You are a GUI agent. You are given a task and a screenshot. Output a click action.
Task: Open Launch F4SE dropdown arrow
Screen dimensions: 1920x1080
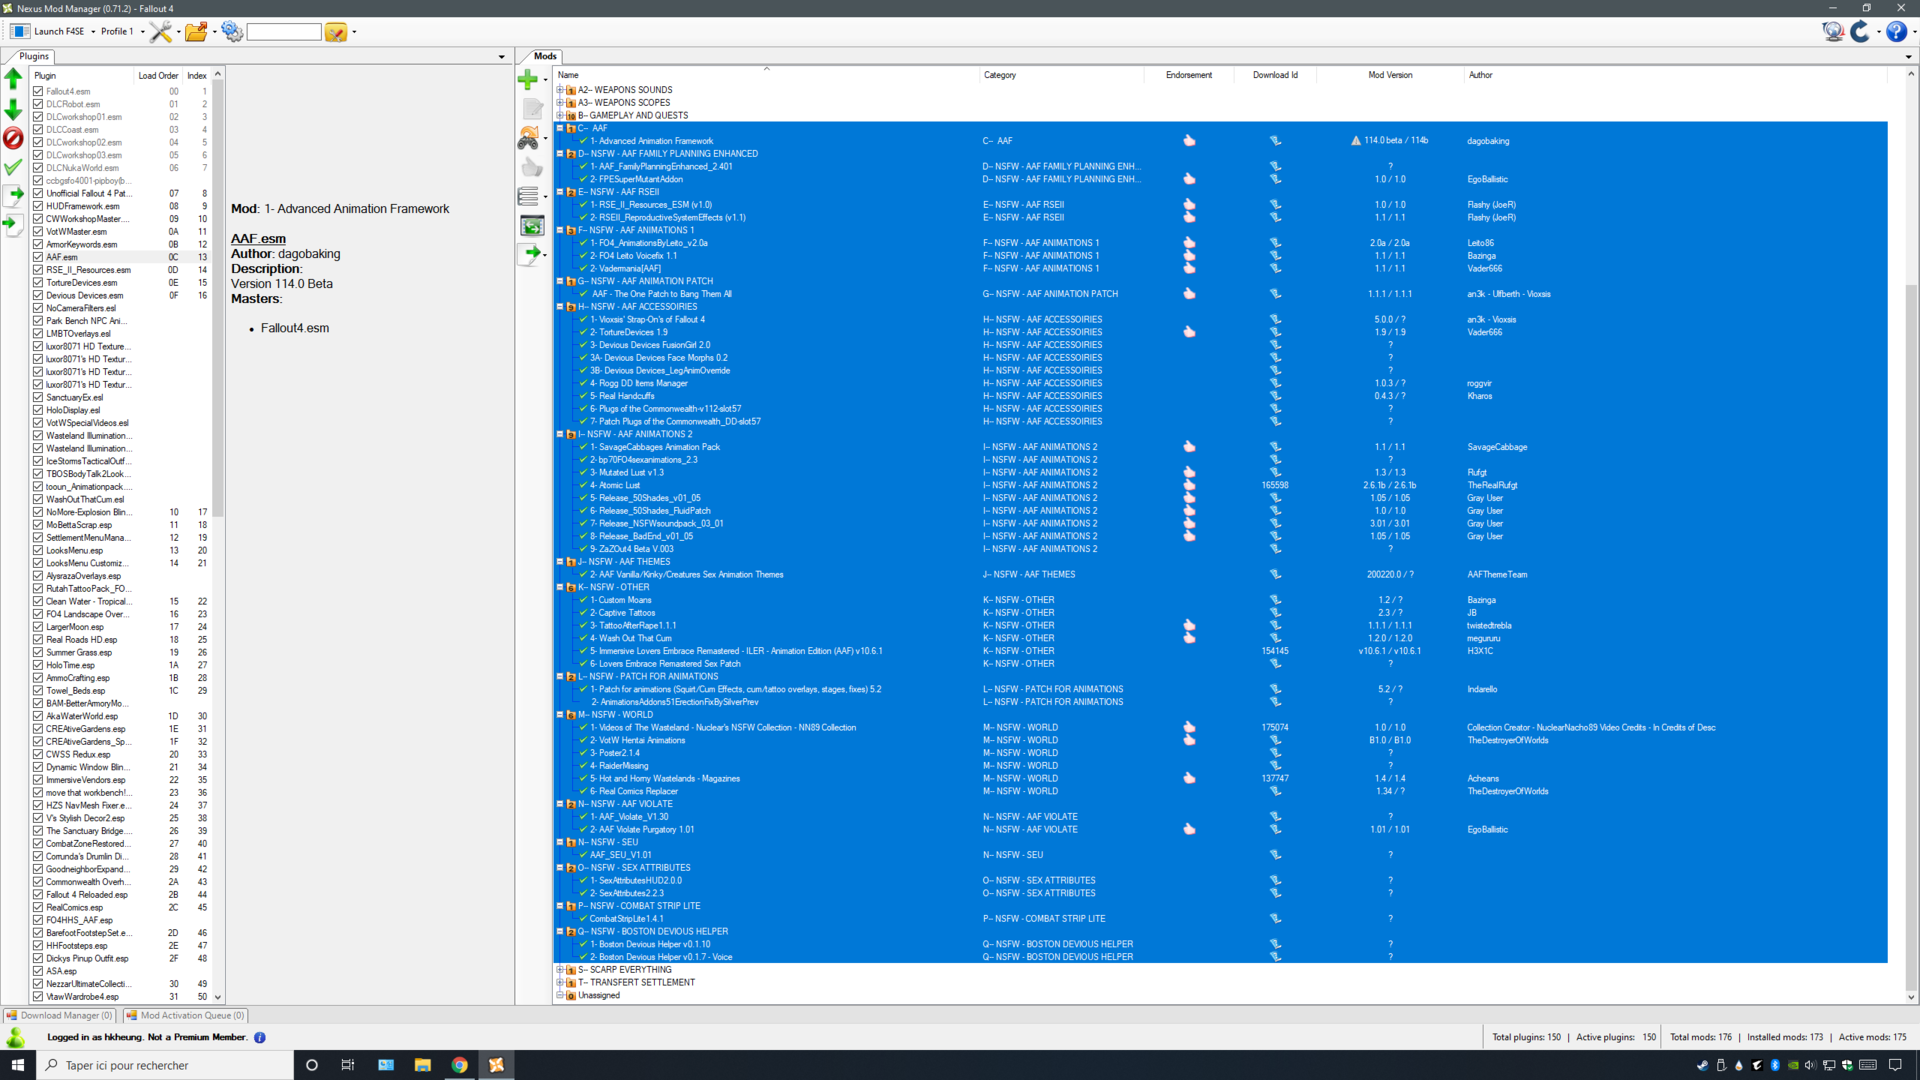(93, 32)
